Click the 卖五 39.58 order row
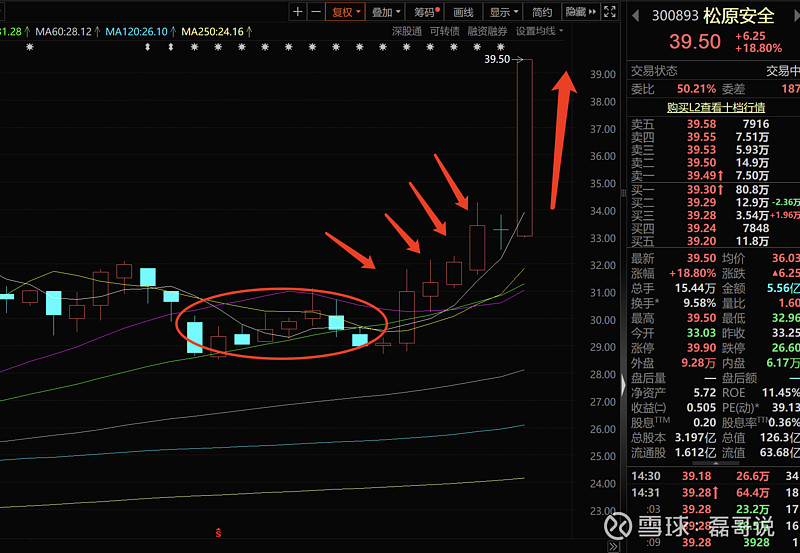800x553 pixels. [714, 124]
